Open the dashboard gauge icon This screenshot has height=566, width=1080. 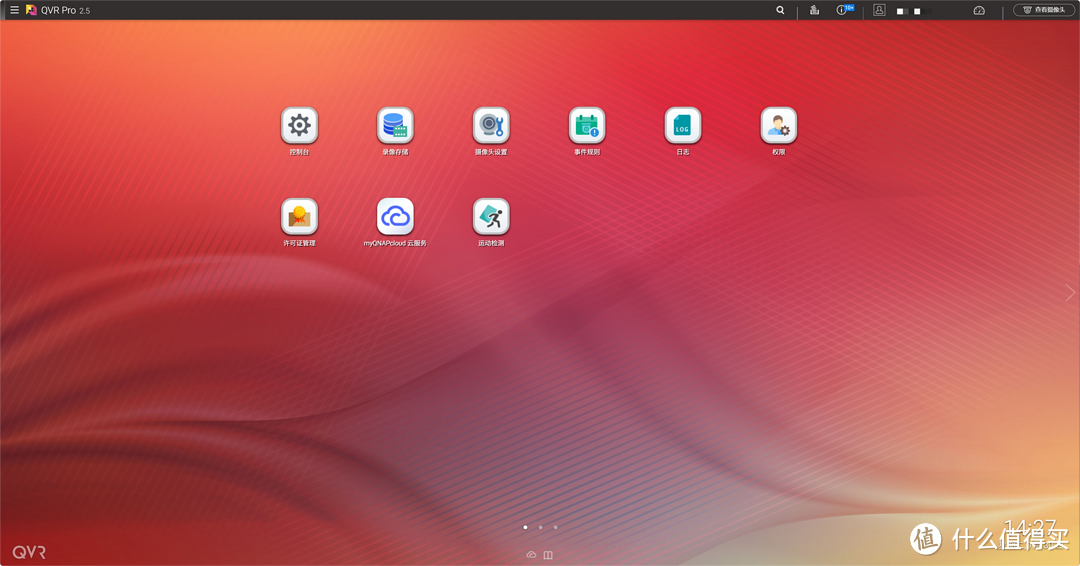979,10
